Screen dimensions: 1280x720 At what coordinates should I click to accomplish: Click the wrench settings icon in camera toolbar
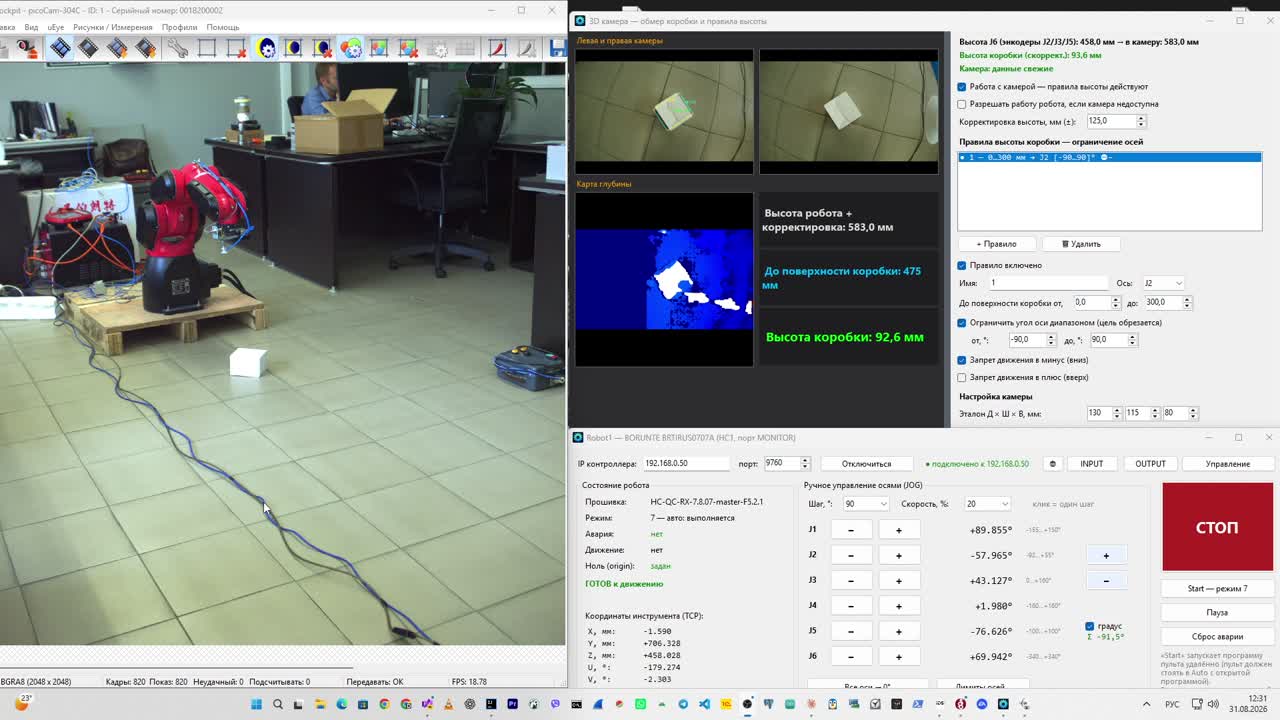click(x=177, y=47)
